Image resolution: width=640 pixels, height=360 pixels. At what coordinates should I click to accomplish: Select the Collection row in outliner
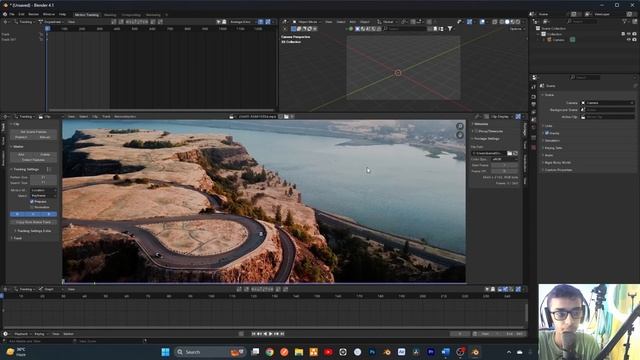click(554, 34)
